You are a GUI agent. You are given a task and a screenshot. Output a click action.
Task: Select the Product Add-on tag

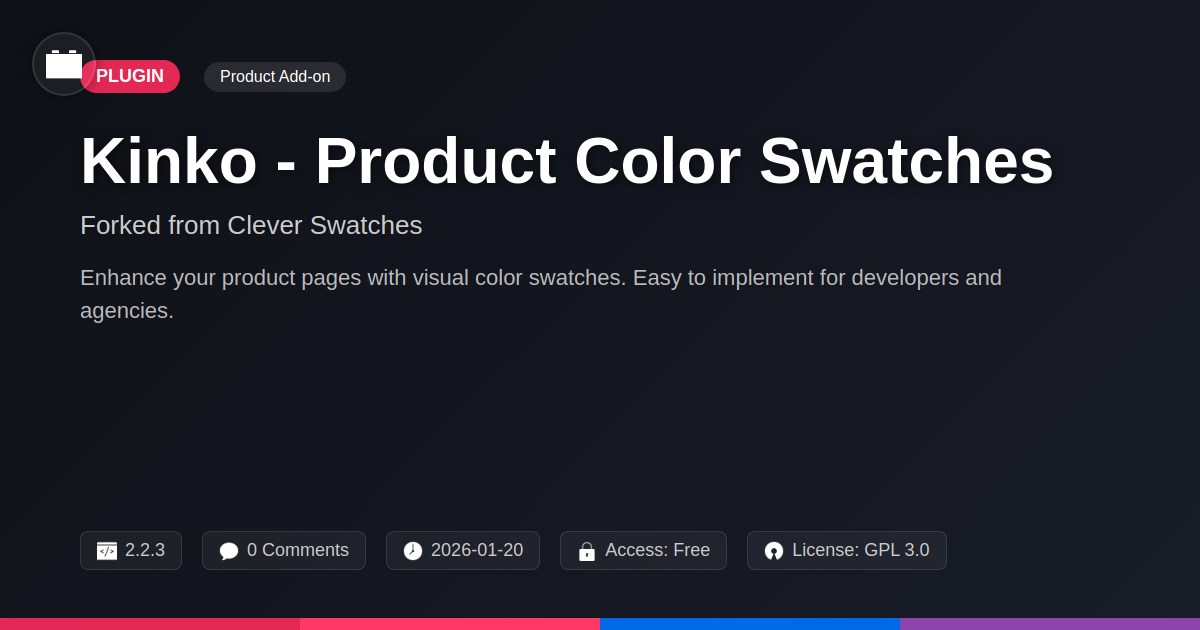[275, 77]
